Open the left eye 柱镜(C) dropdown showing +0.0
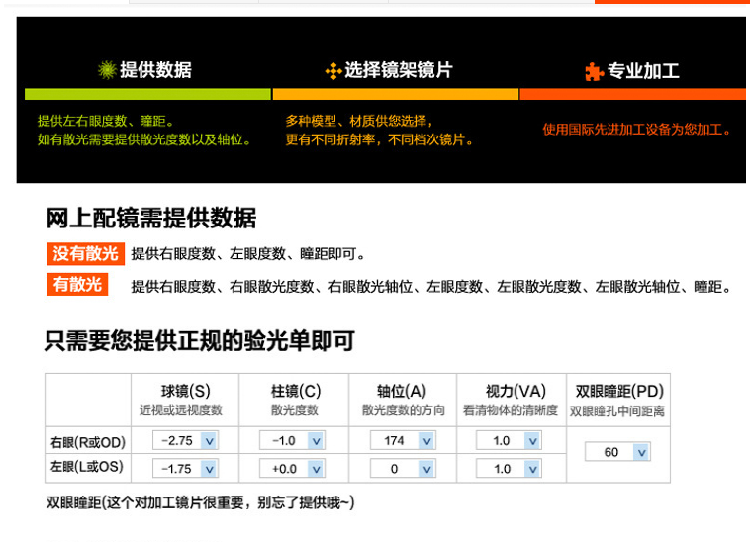The width and height of the screenshot is (750, 542). (x=292, y=469)
